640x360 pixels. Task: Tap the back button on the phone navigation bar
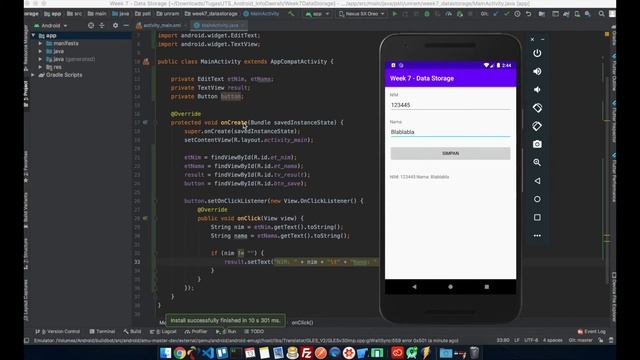coord(414,287)
